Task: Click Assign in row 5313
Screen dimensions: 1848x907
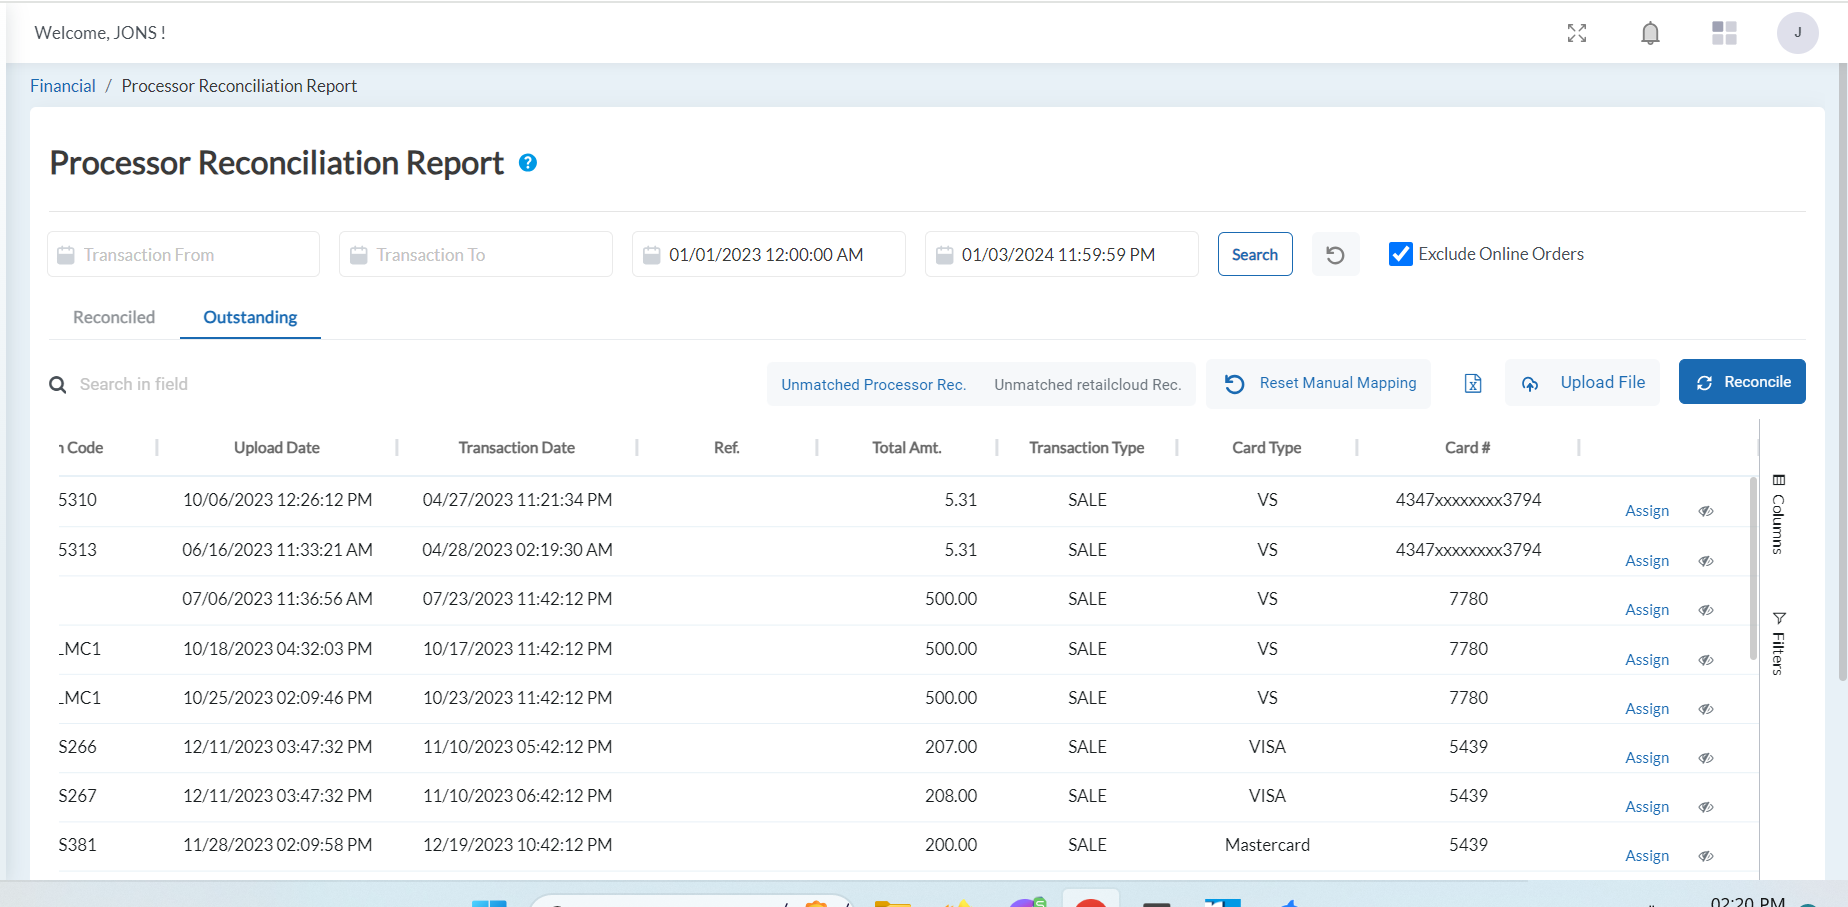Action: [x=1647, y=561]
